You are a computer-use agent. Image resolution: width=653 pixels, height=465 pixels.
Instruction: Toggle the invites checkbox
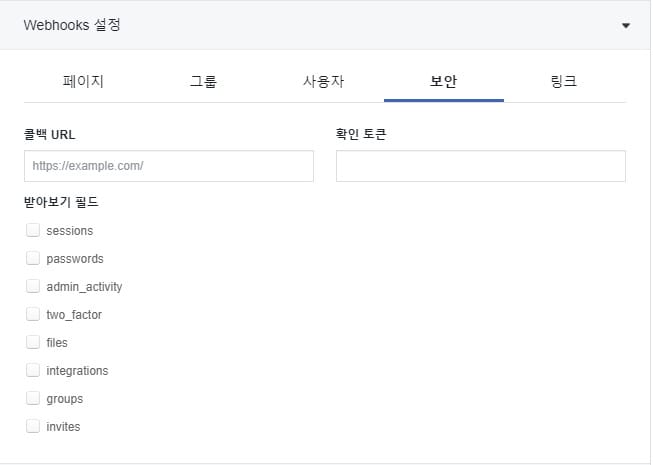coord(33,426)
